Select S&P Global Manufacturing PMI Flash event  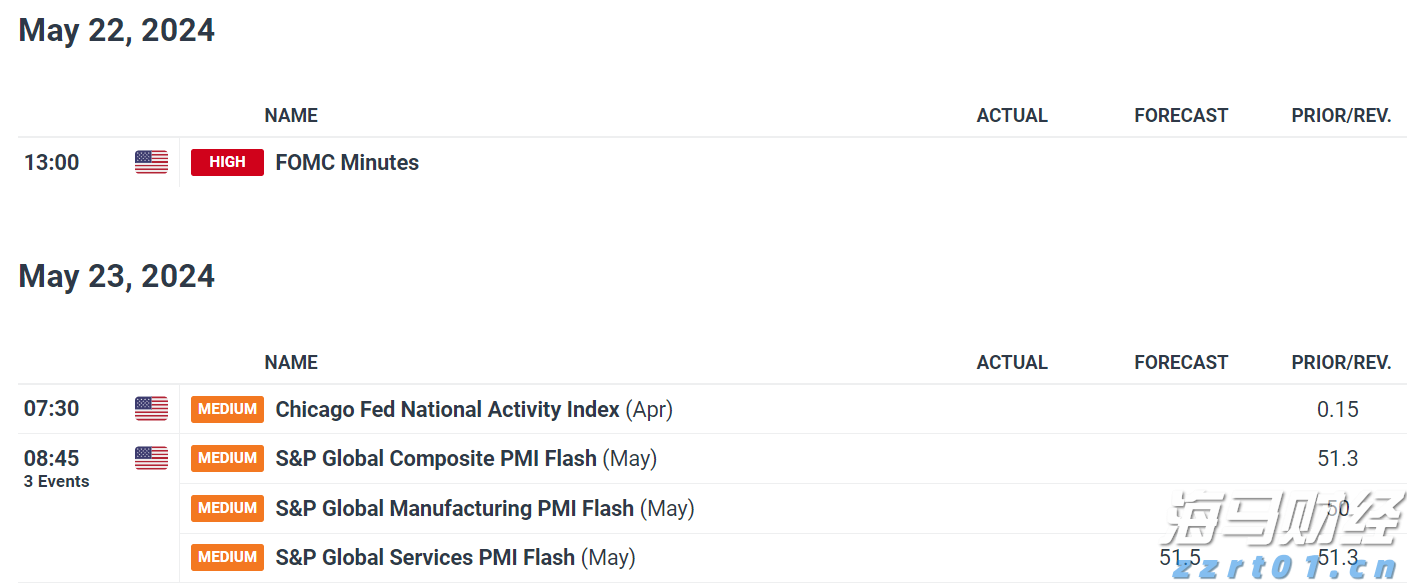point(454,508)
